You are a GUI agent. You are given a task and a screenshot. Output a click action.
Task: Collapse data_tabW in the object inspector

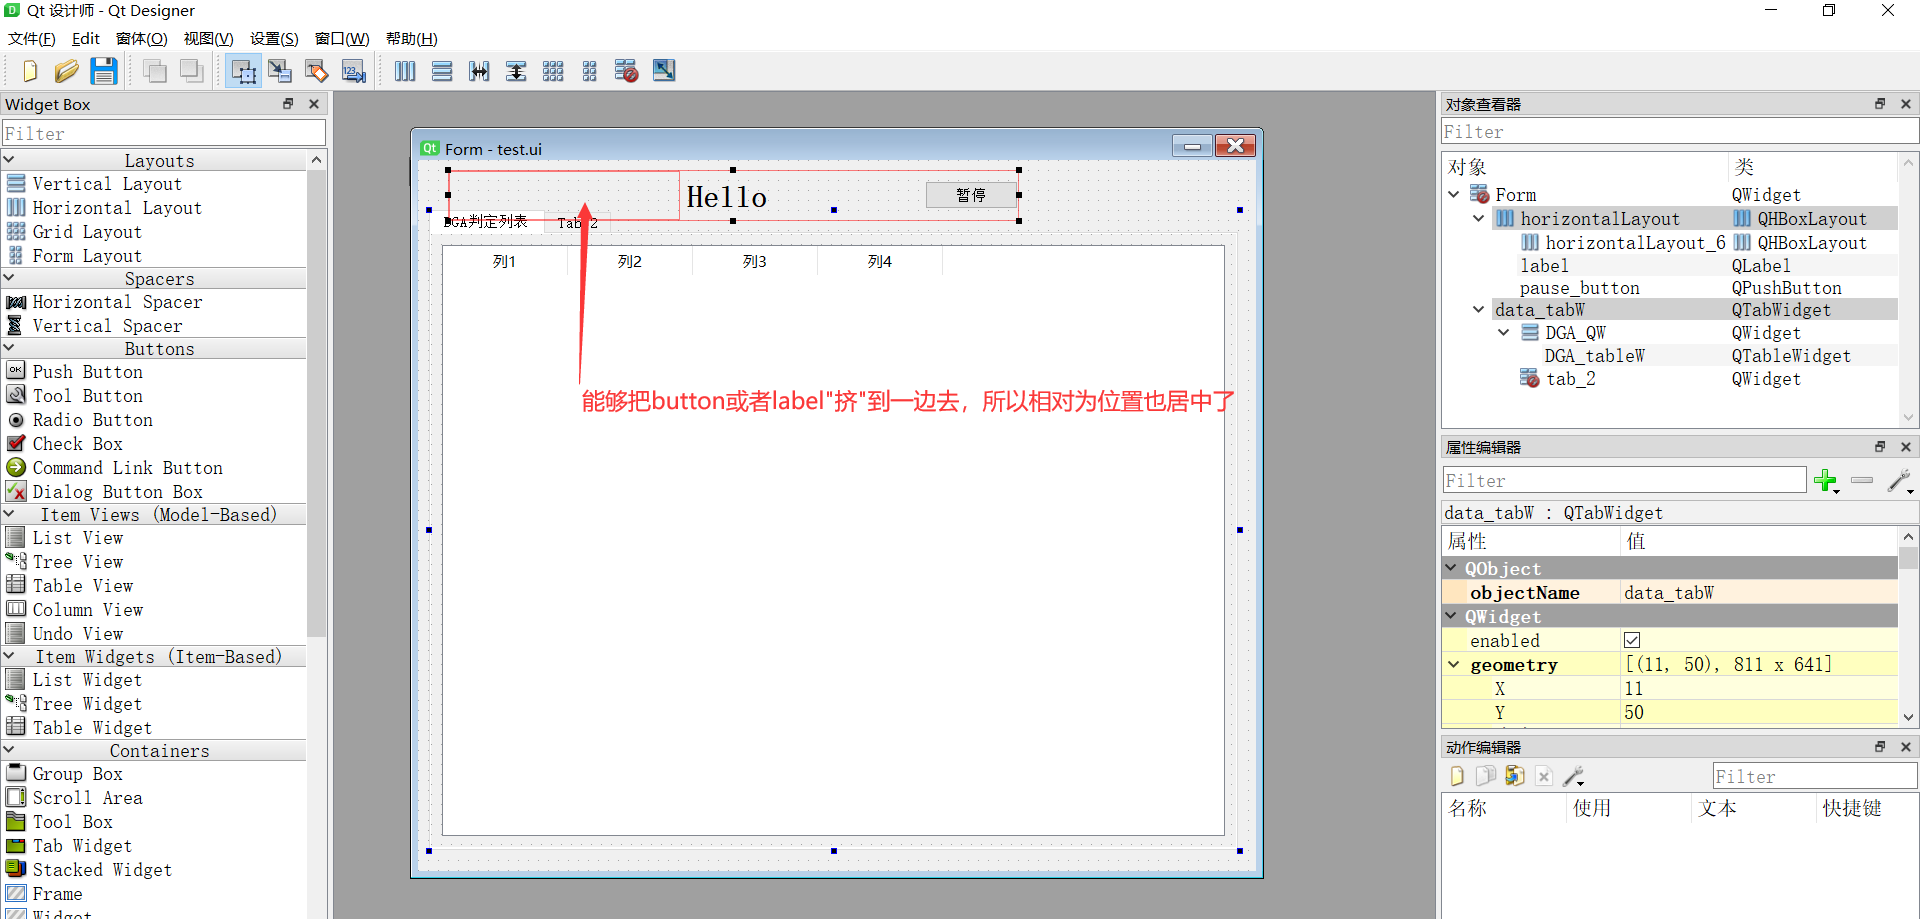click(x=1478, y=309)
